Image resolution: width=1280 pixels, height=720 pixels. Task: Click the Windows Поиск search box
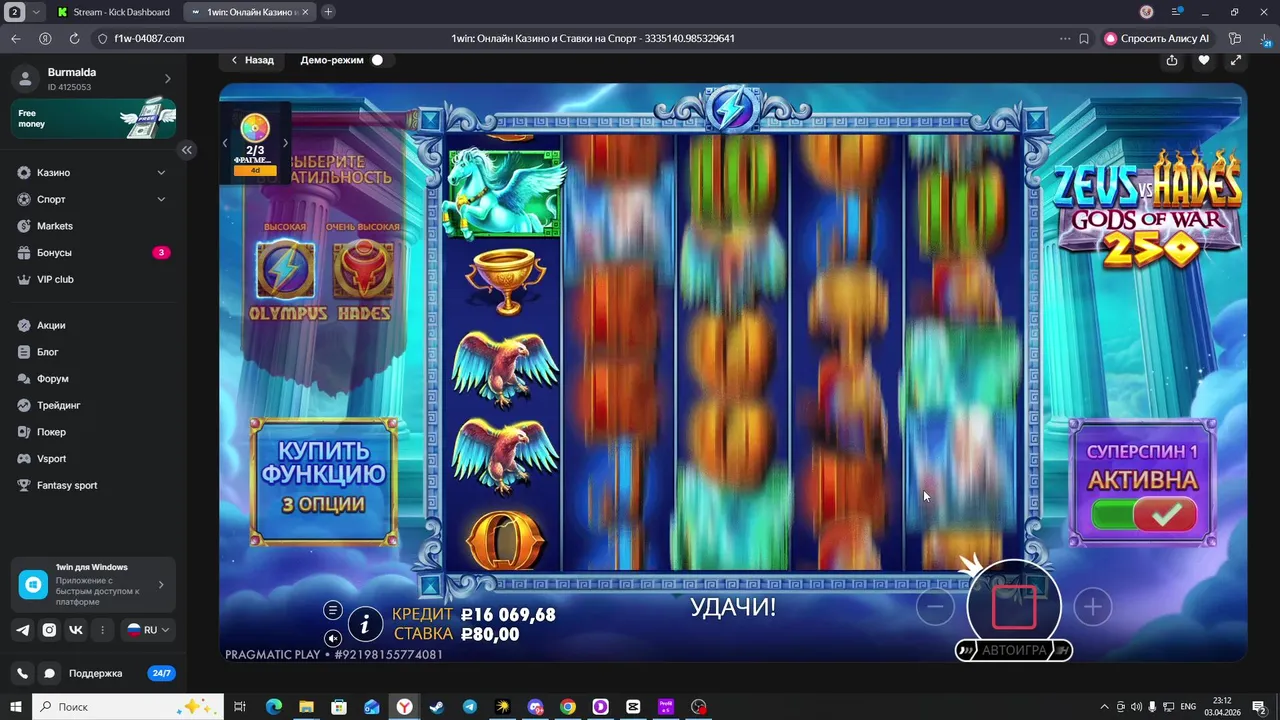[130, 706]
